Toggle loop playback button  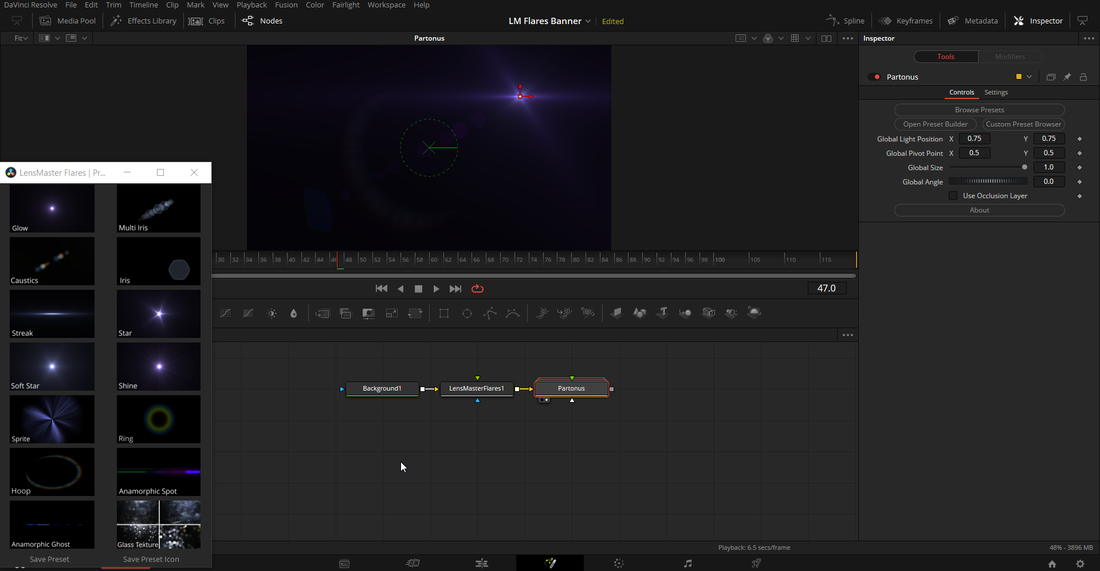tap(477, 289)
